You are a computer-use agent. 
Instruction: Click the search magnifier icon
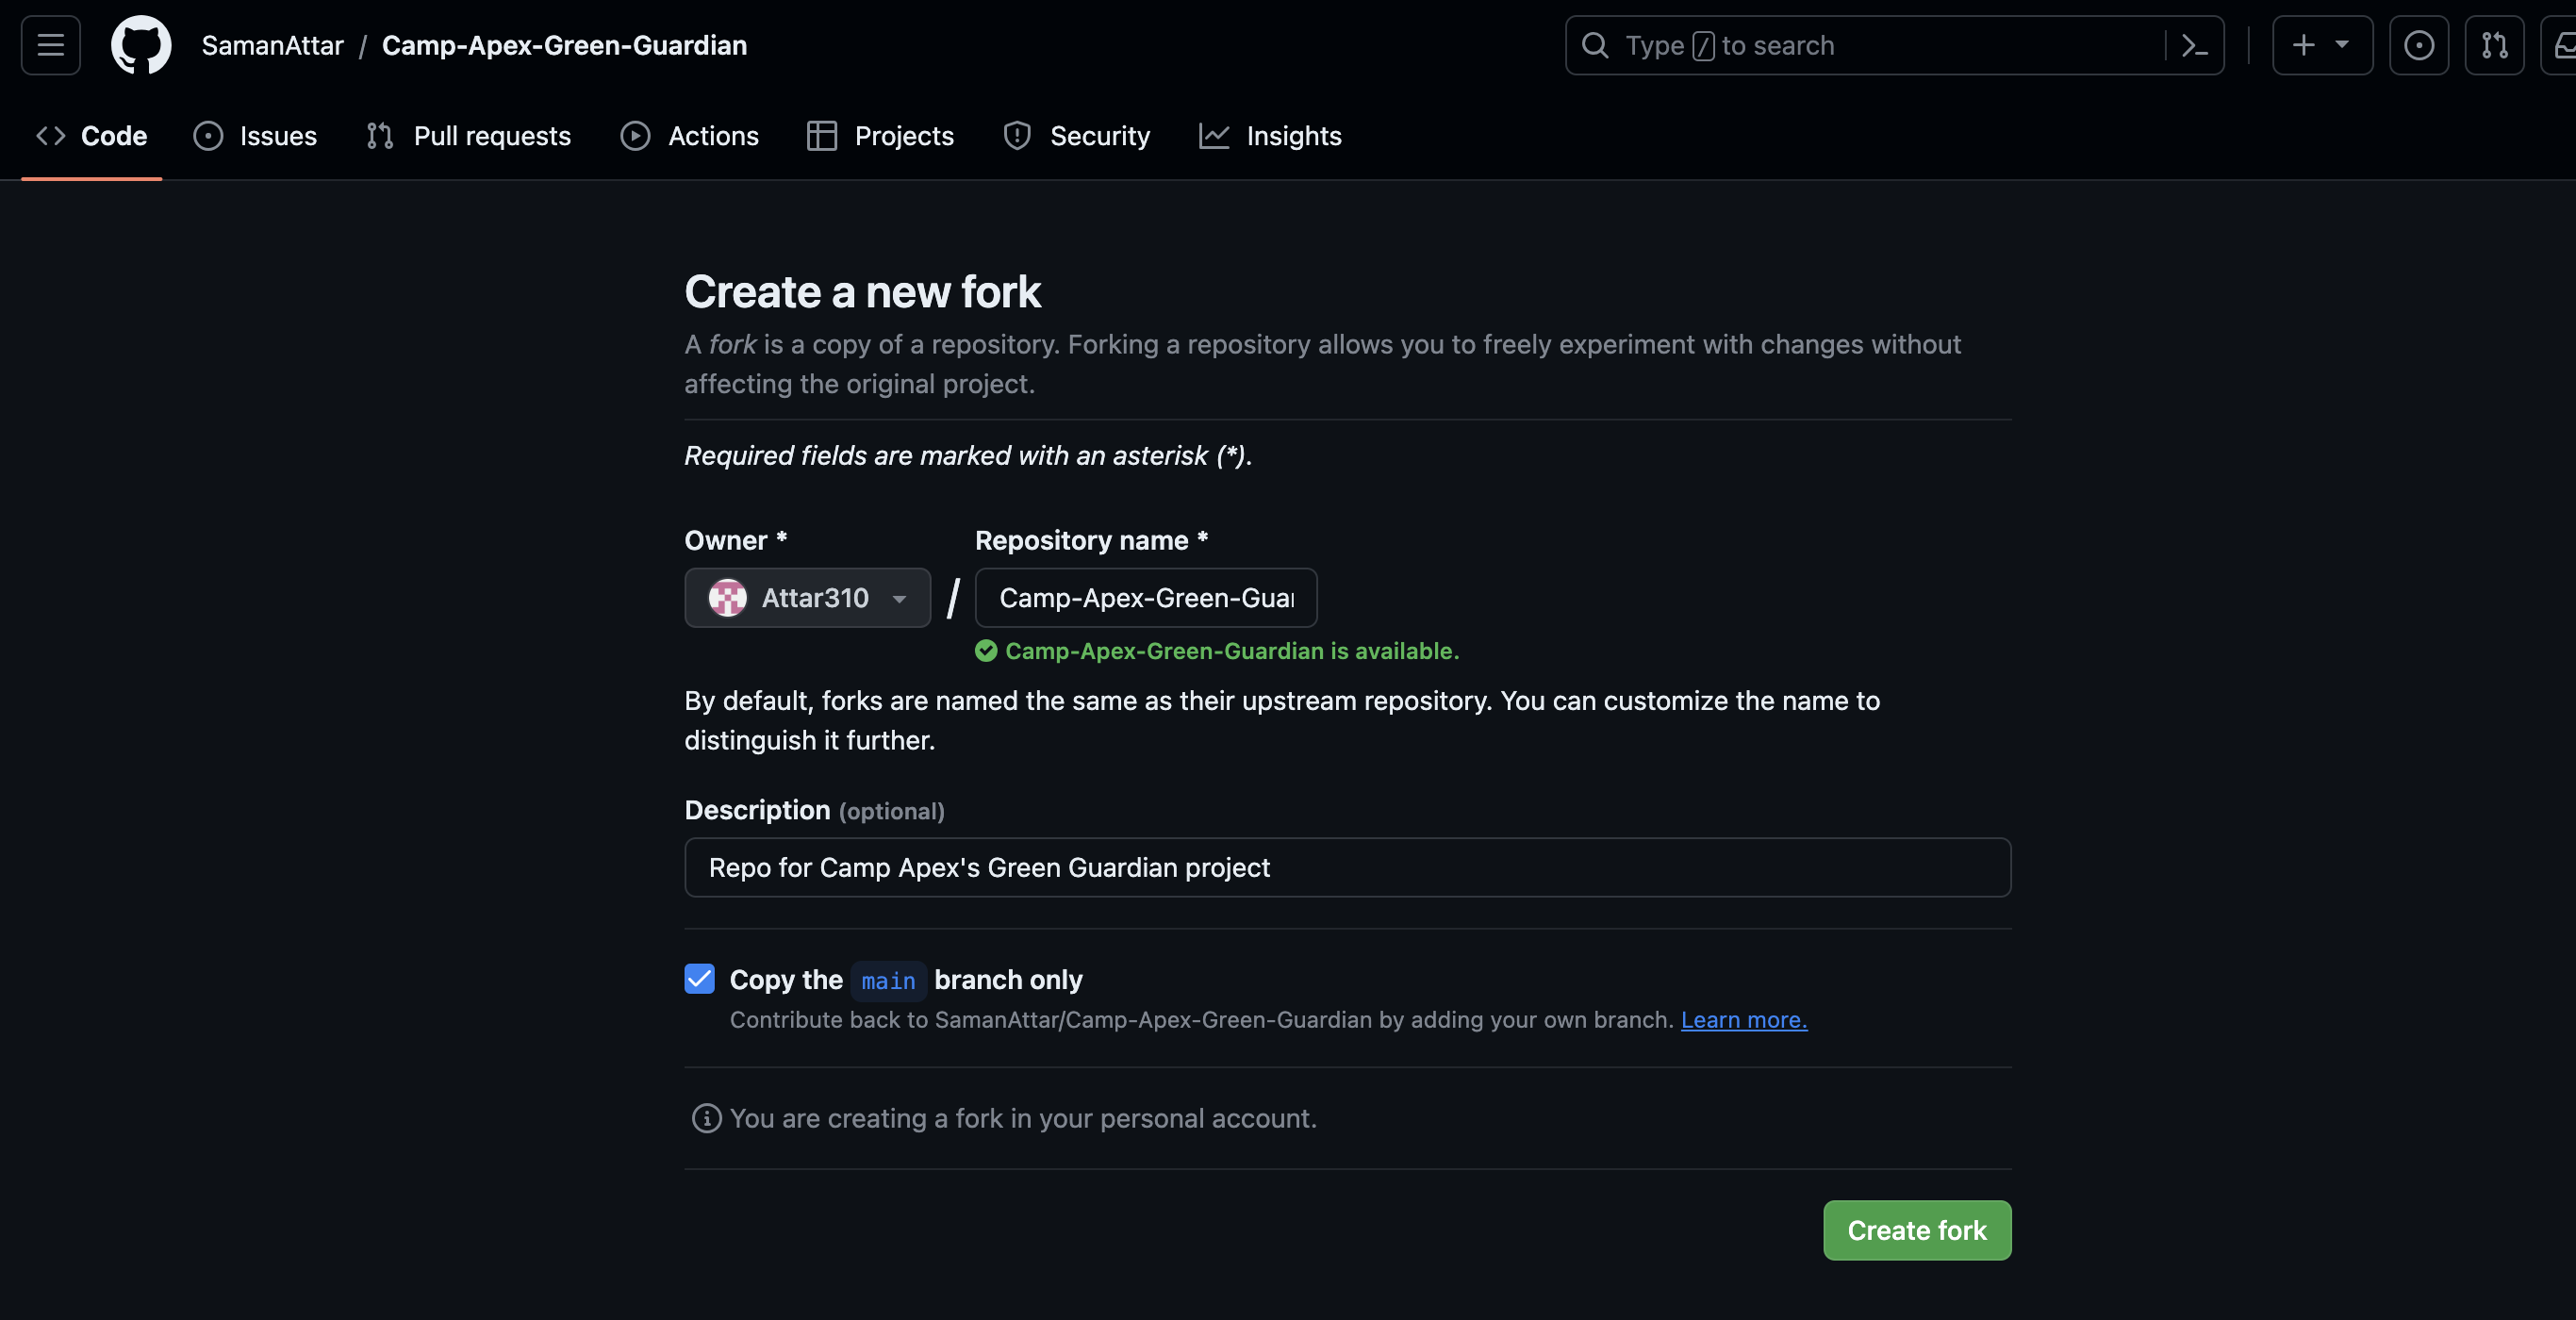click(x=1595, y=45)
